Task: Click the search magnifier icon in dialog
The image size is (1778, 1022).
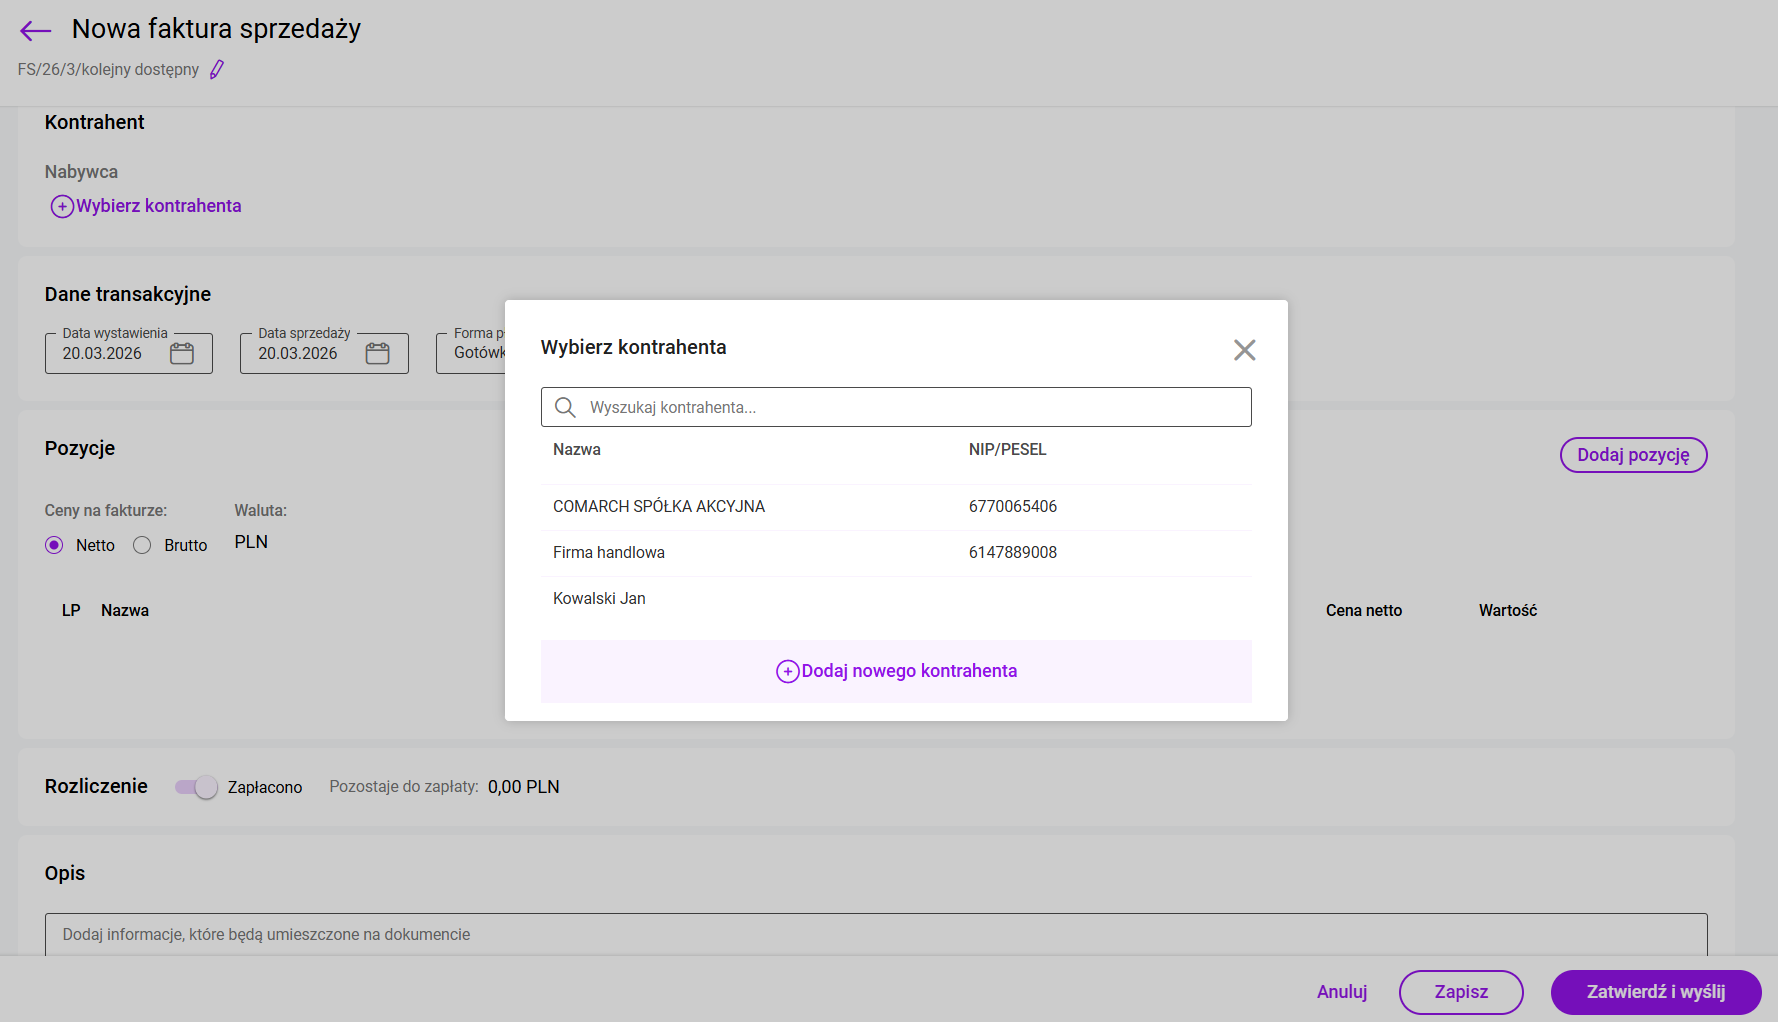Action: tap(565, 407)
